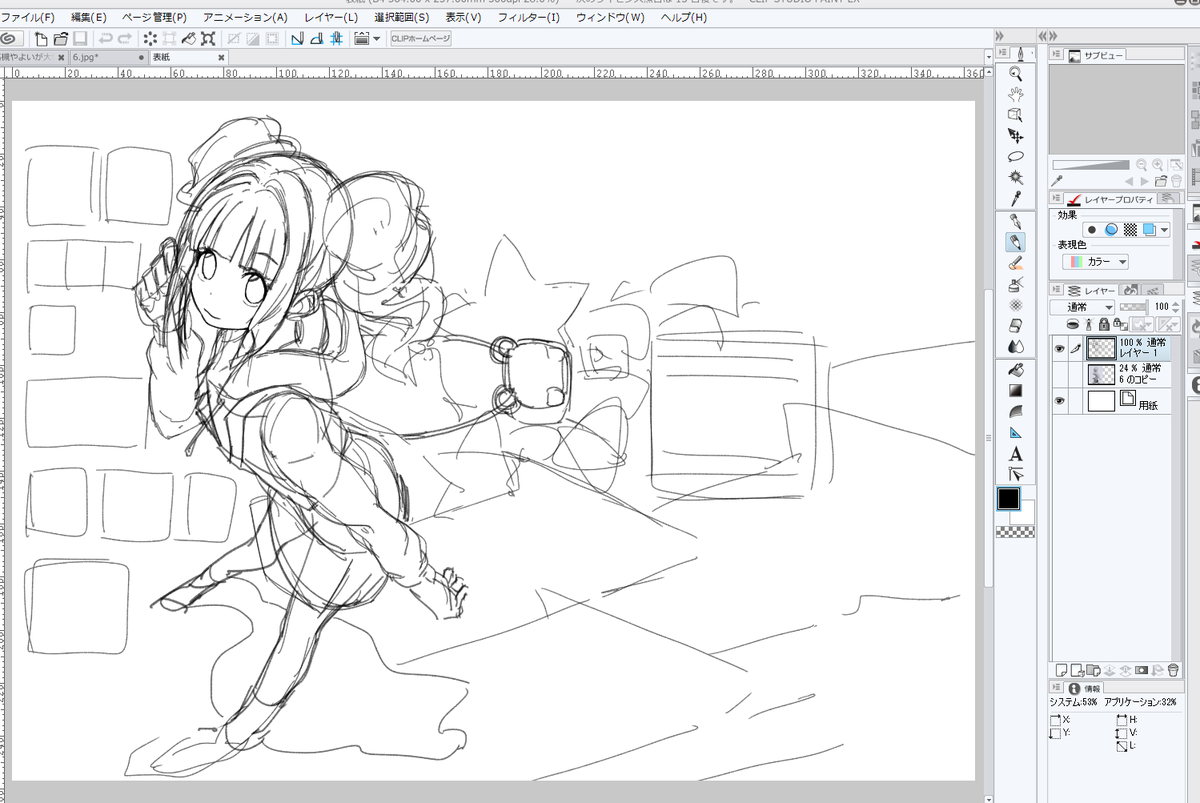The height and width of the screenshot is (803, 1200).
Task: Enable Border effect circle icon
Action: pos(1092,230)
